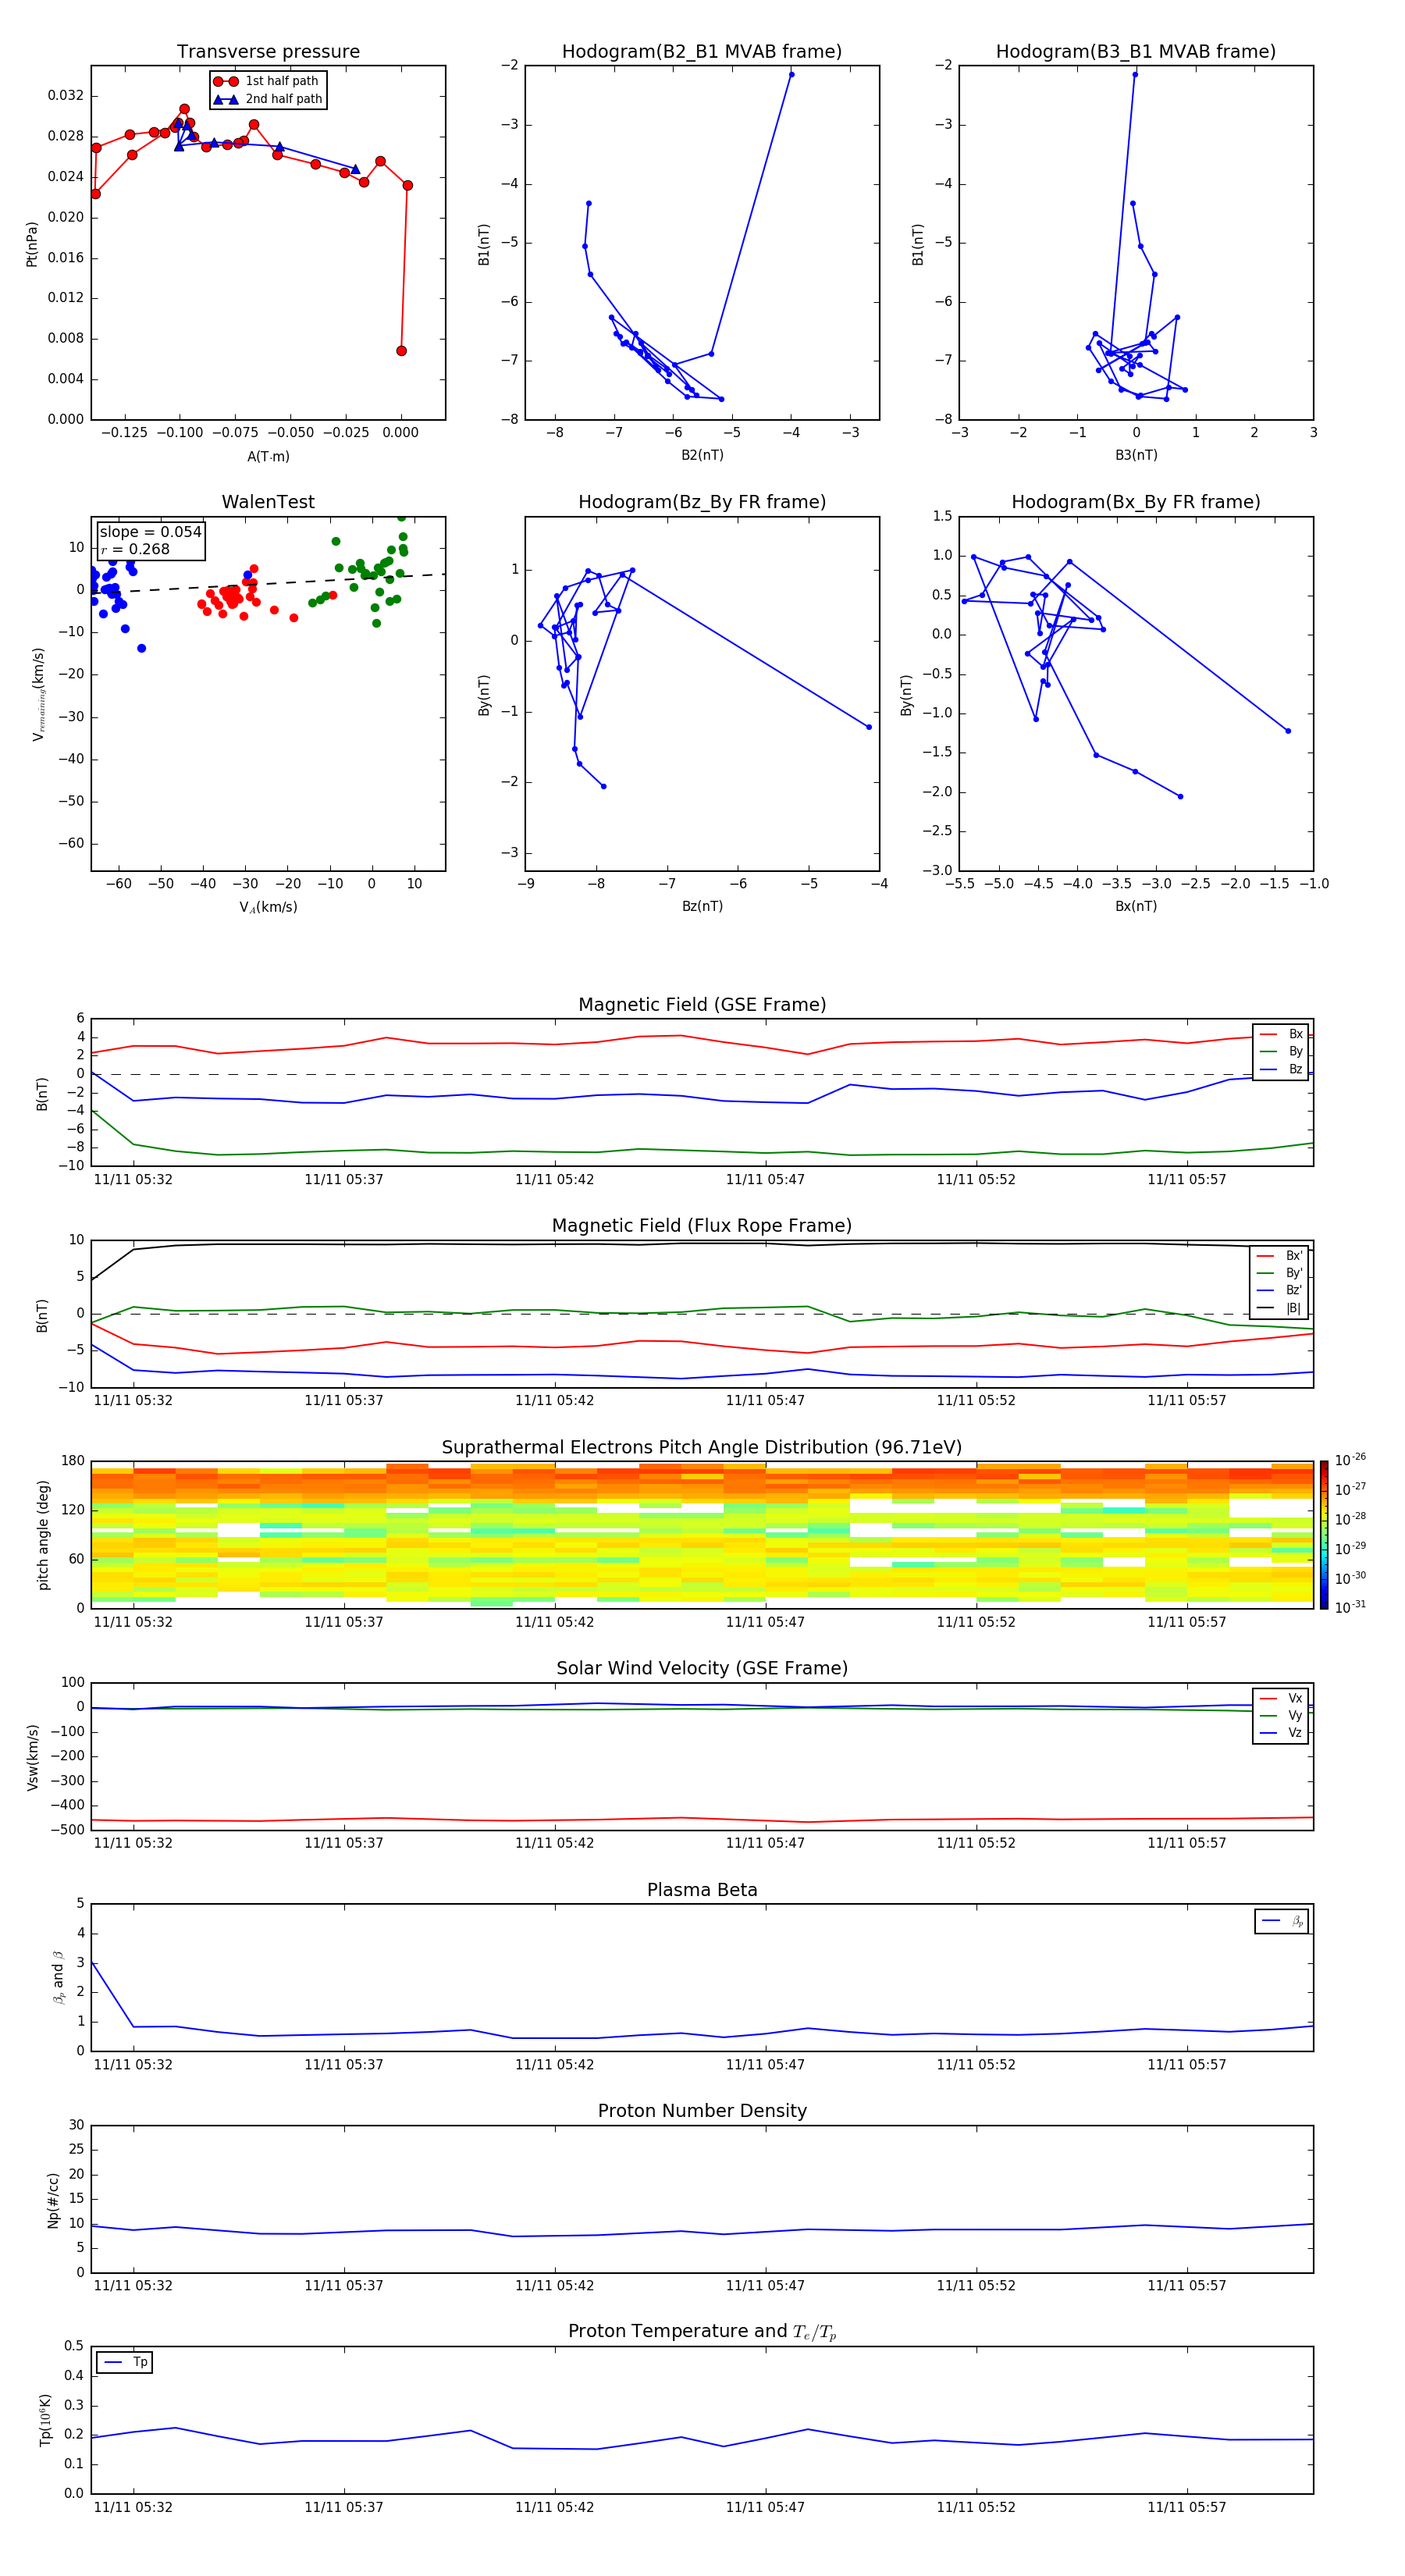Click '11/11 05:57' tick under proton temperature plot
Viewport: 1405px width, 2576px height.
click(x=1186, y=2507)
